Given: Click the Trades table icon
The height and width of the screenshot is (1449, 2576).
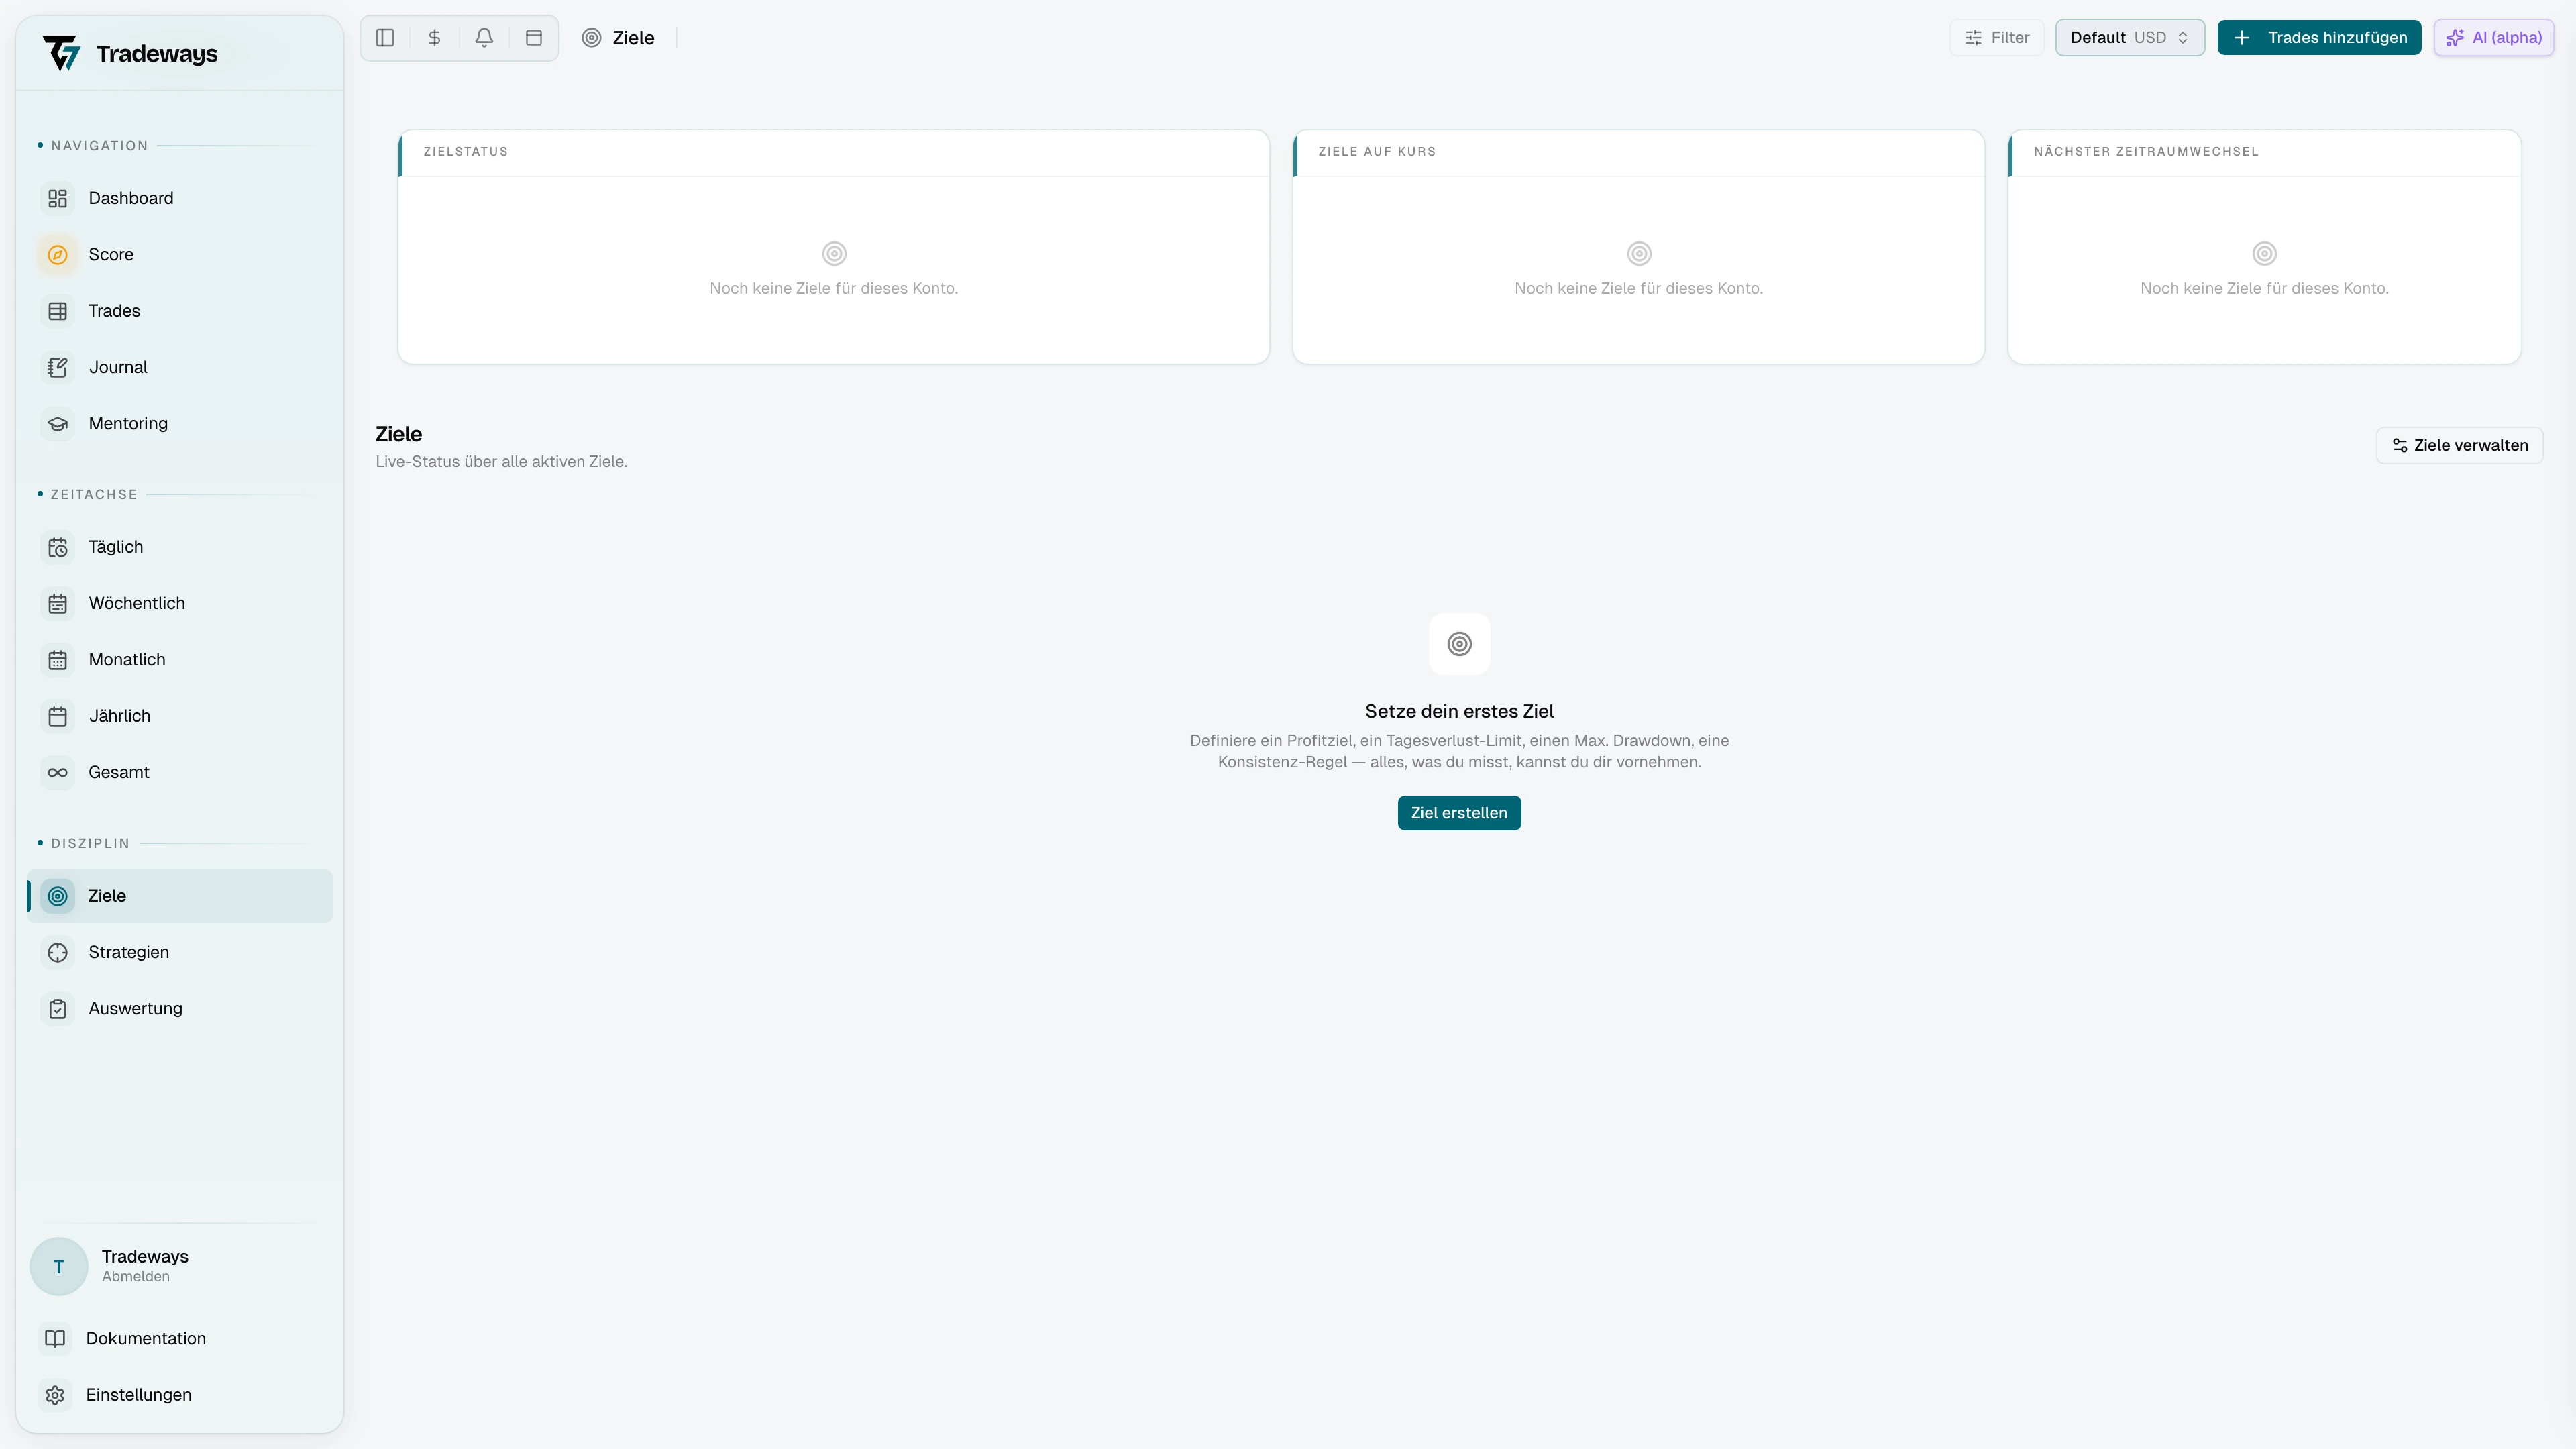Looking at the screenshot, I should 58,311.
